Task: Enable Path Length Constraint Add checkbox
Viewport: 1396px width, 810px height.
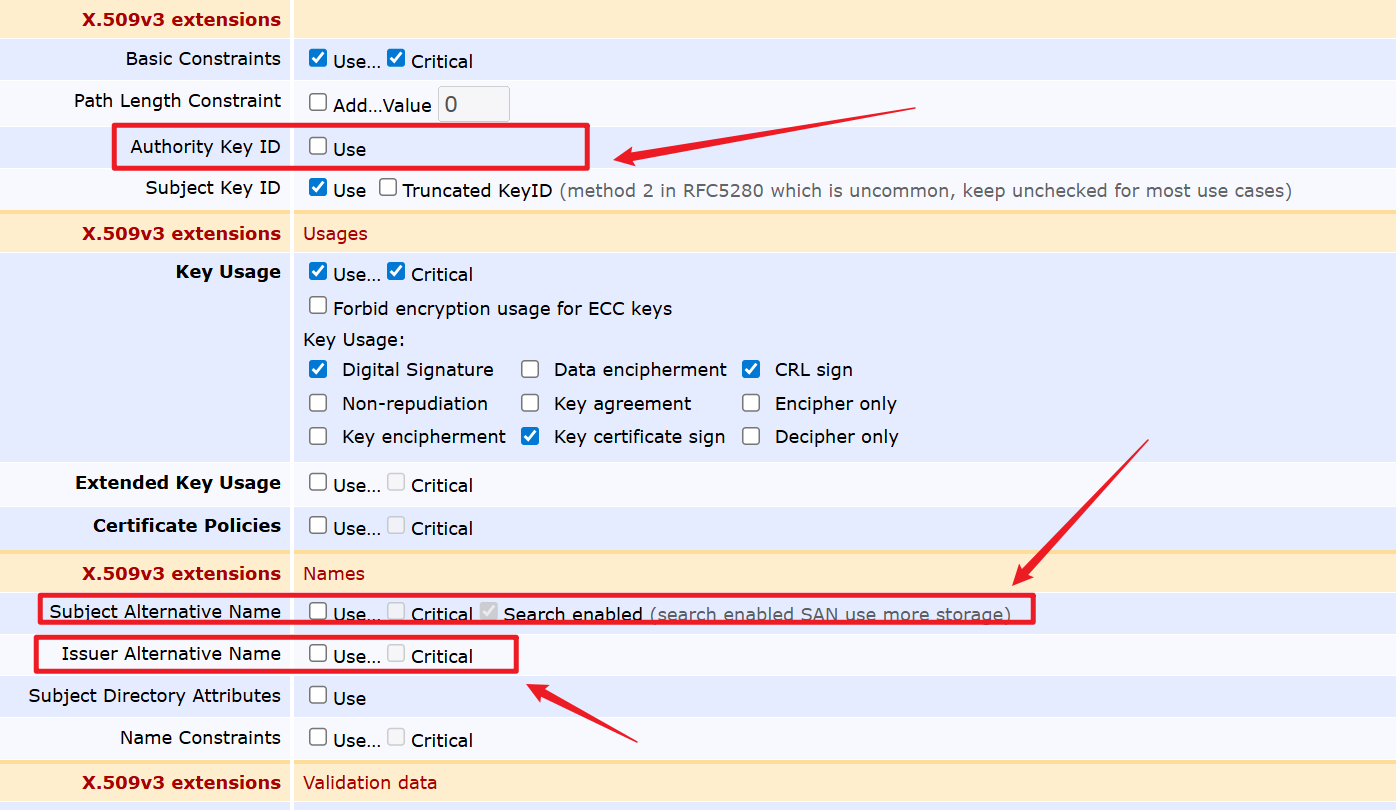Action: [x=318, y=101]
